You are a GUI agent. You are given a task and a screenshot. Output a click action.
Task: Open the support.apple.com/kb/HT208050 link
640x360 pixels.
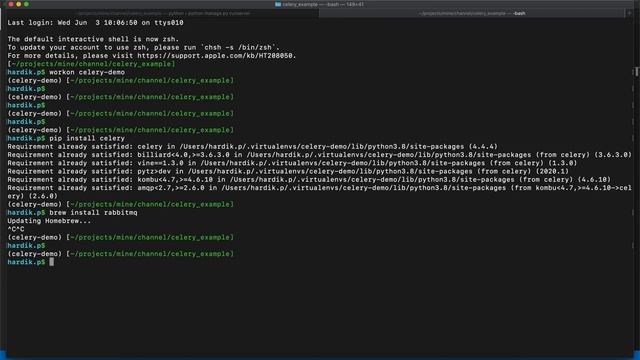click(x=216, y=56)
